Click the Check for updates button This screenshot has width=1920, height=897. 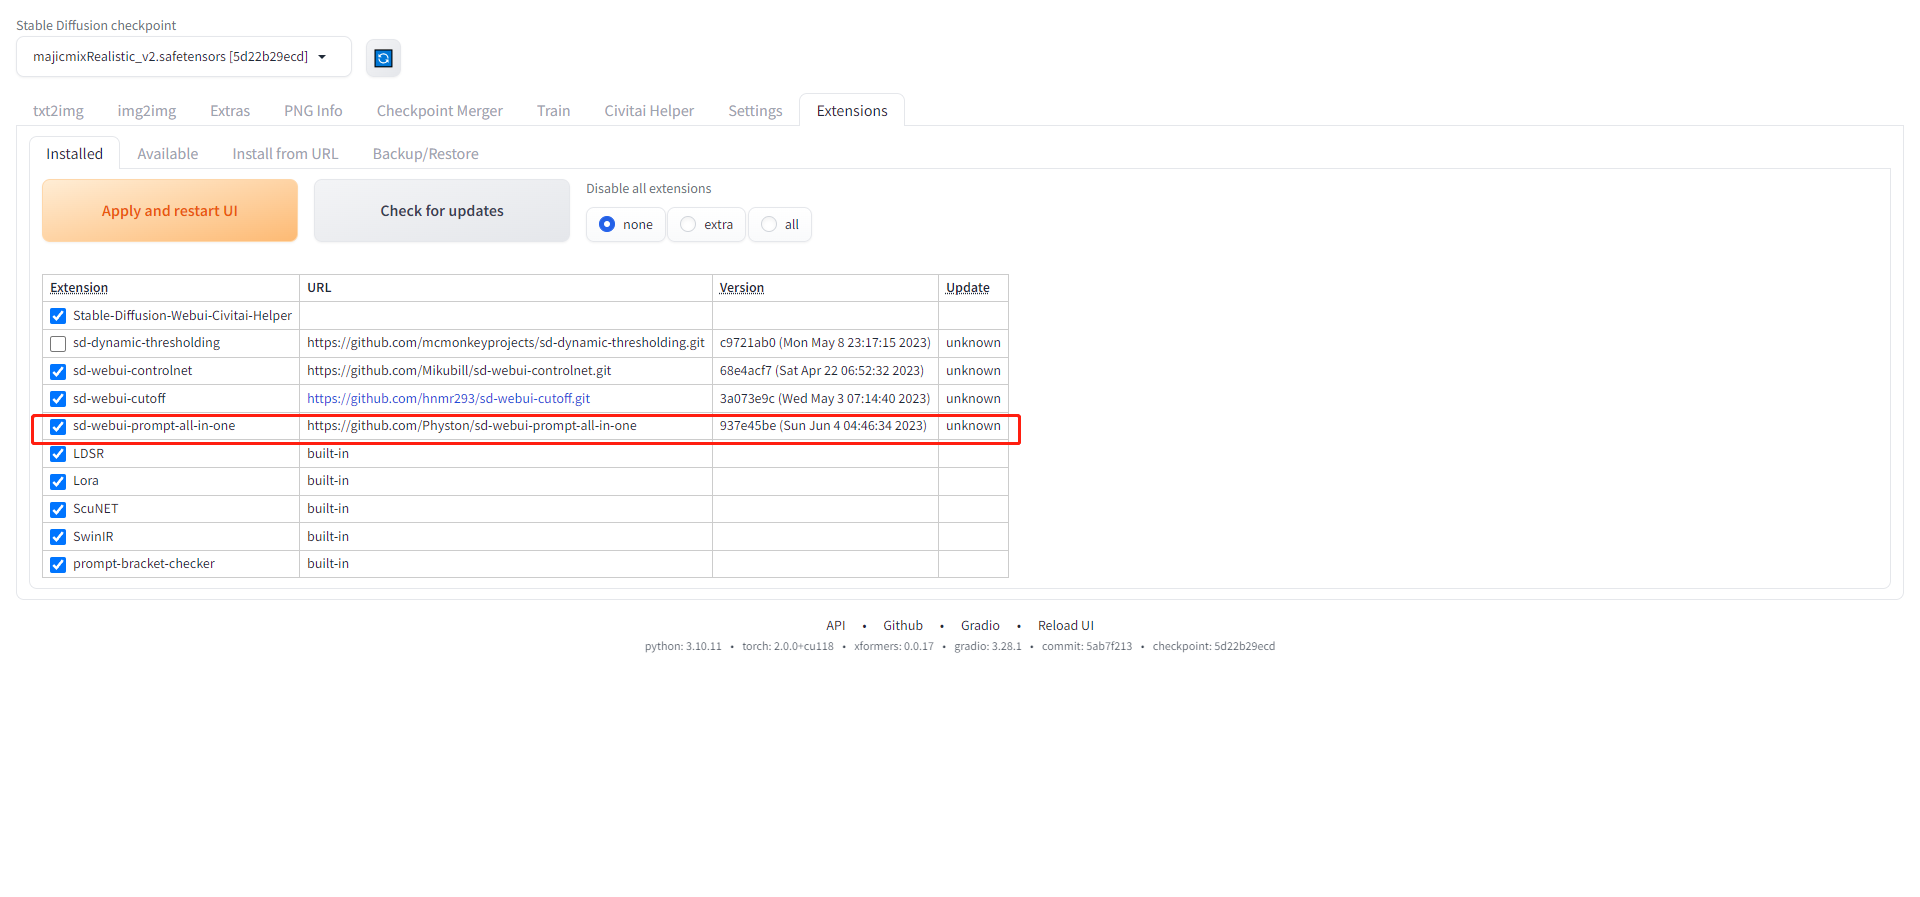tap(441, 211)
